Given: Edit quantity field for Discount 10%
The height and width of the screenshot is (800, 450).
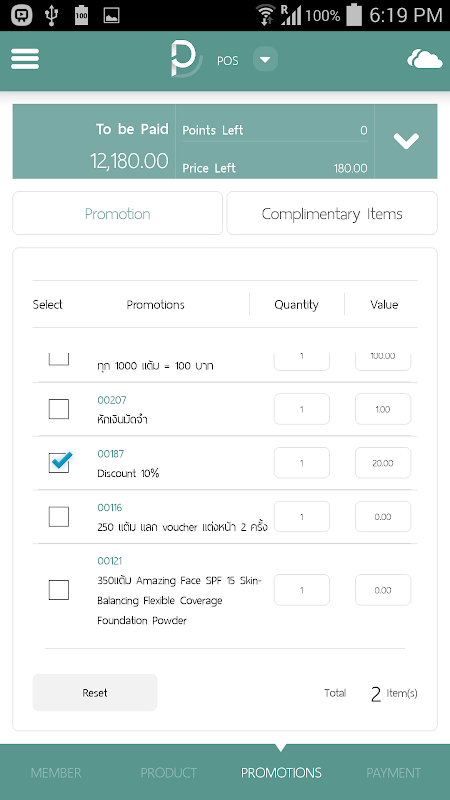Looking at the screenshot, I should pyautogui.click(x=302, y=463).
